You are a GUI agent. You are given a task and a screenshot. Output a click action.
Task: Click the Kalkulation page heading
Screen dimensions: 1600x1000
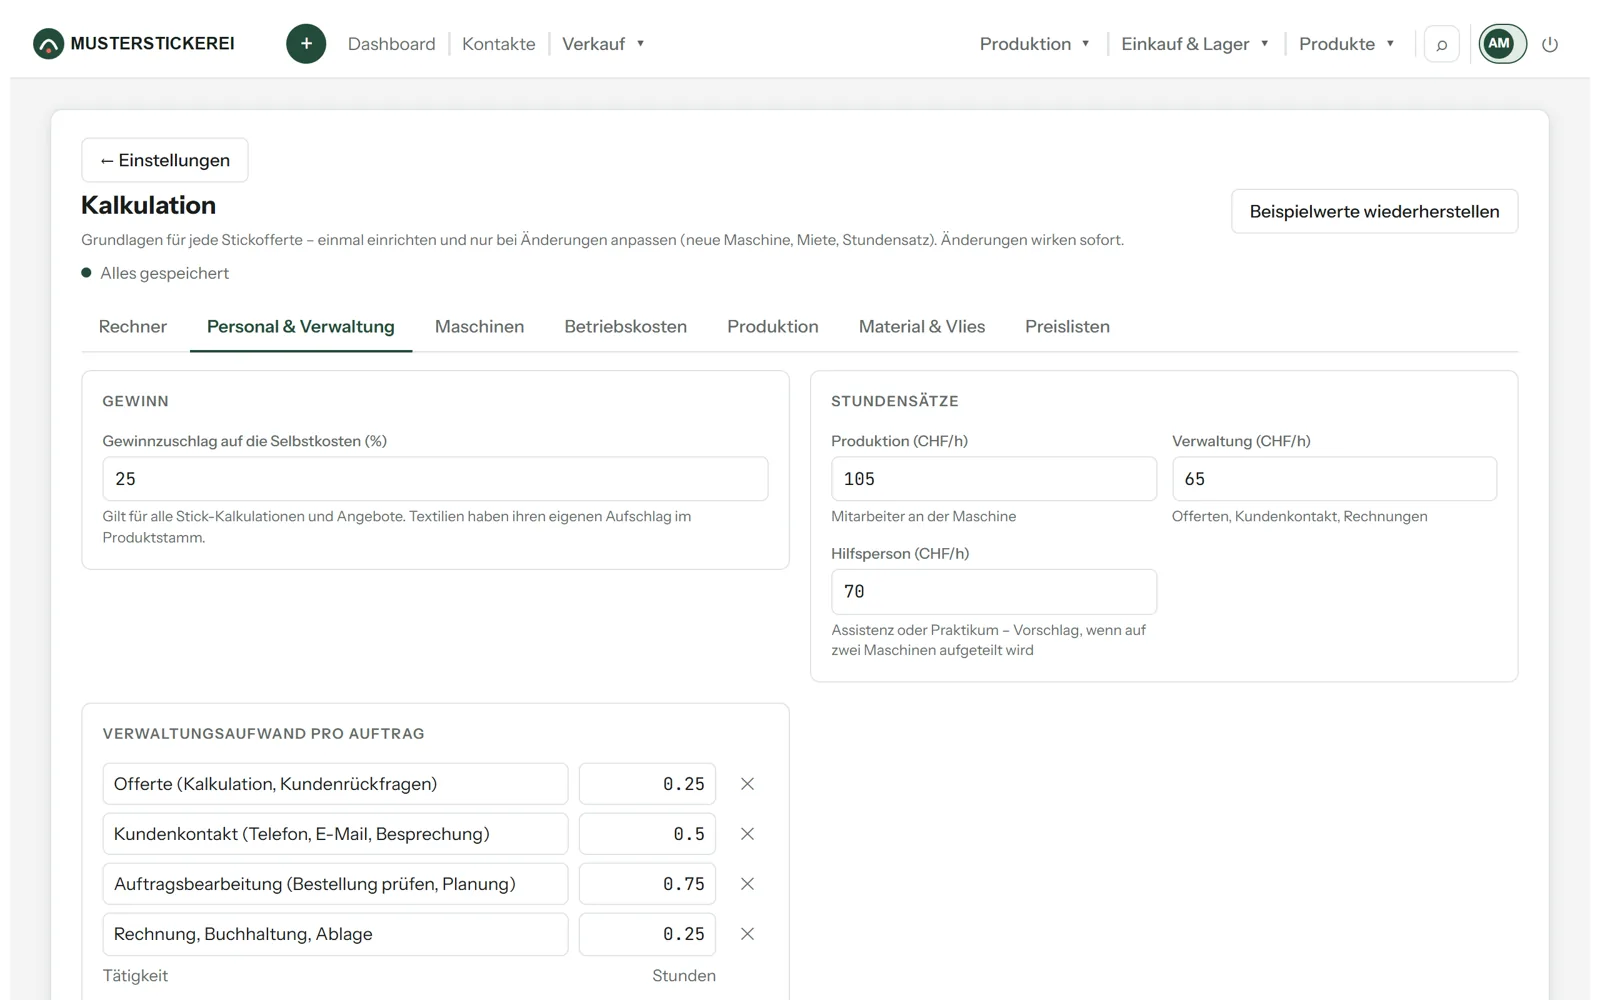[148, 205]
